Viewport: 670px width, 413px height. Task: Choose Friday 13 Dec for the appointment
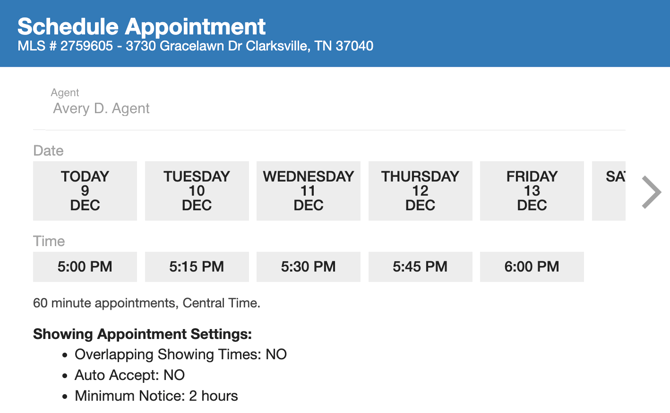coord(532,191)
